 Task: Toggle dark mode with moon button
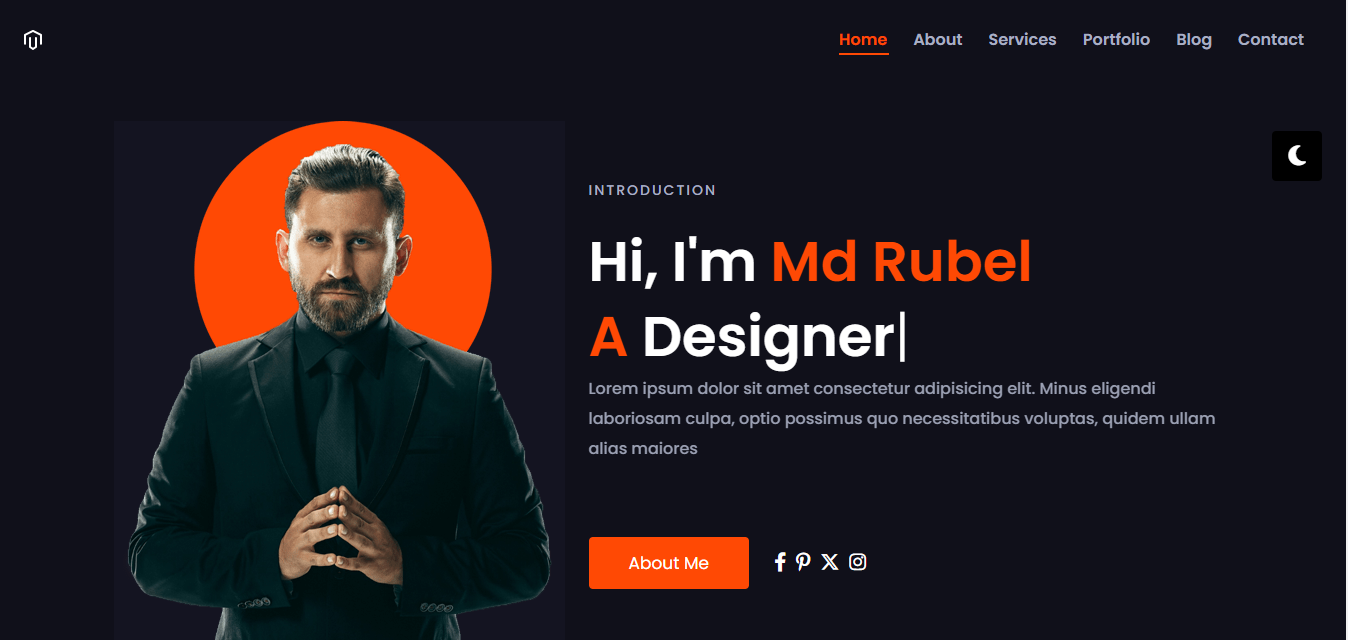pyautogui.click(x=1296, y=156)
